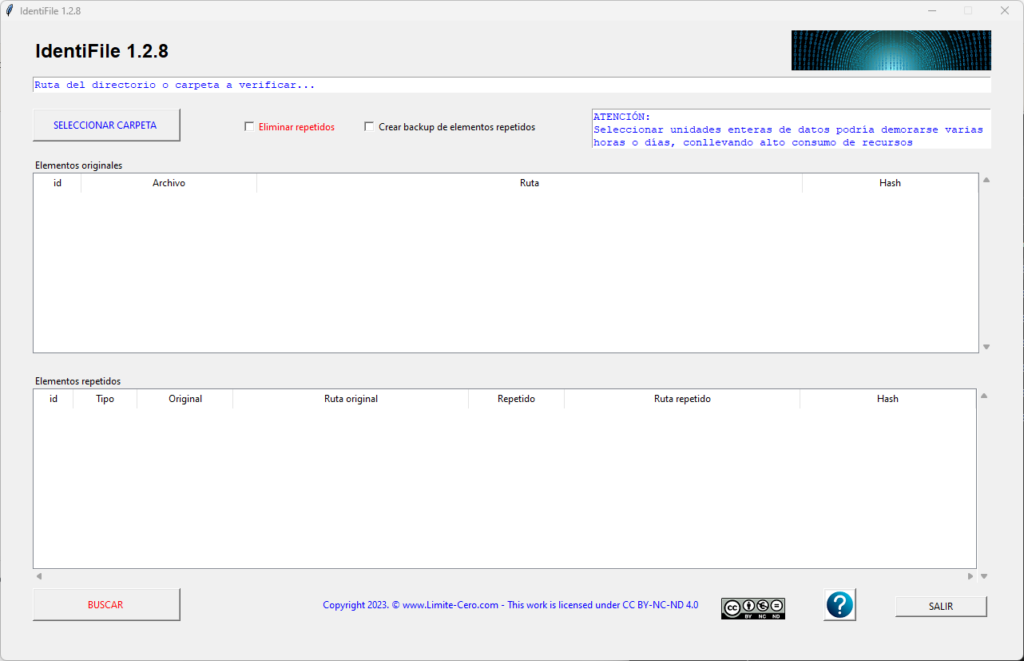The image size is (1024, 661).
Task: Click down arrow of originals table scrollbar
Action: click(x=987, y=347)
